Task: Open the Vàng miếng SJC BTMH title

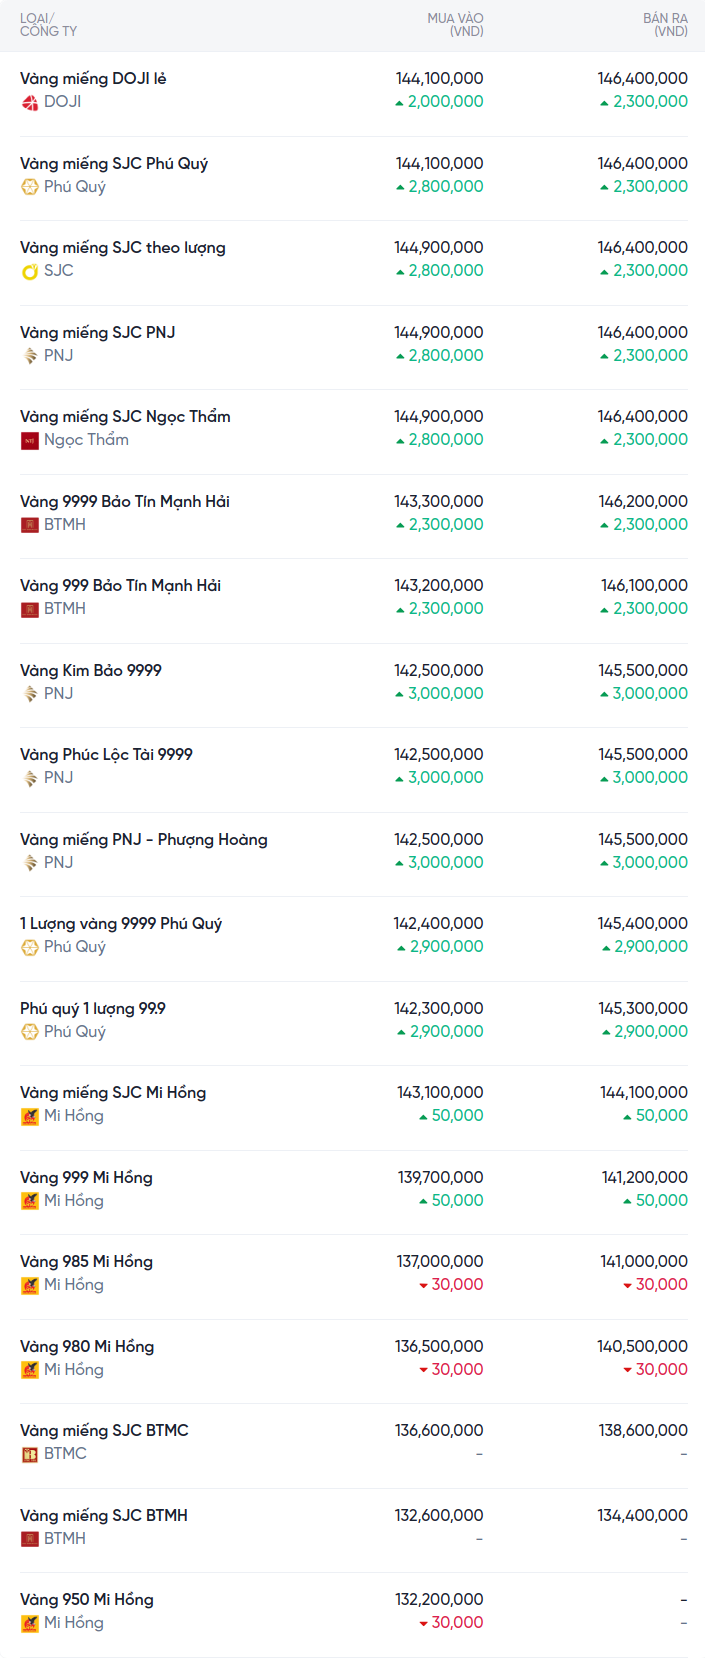Action: (x=104, y=1516)
